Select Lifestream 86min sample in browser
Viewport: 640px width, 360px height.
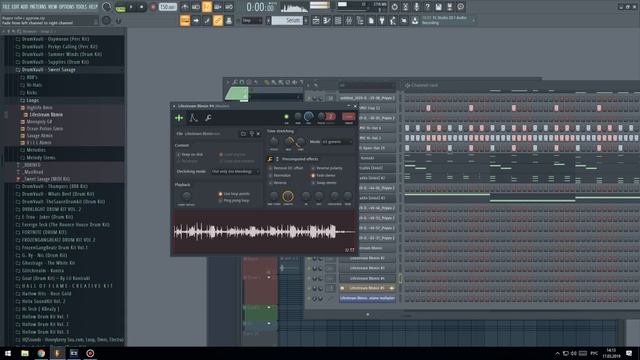point(46,115)
